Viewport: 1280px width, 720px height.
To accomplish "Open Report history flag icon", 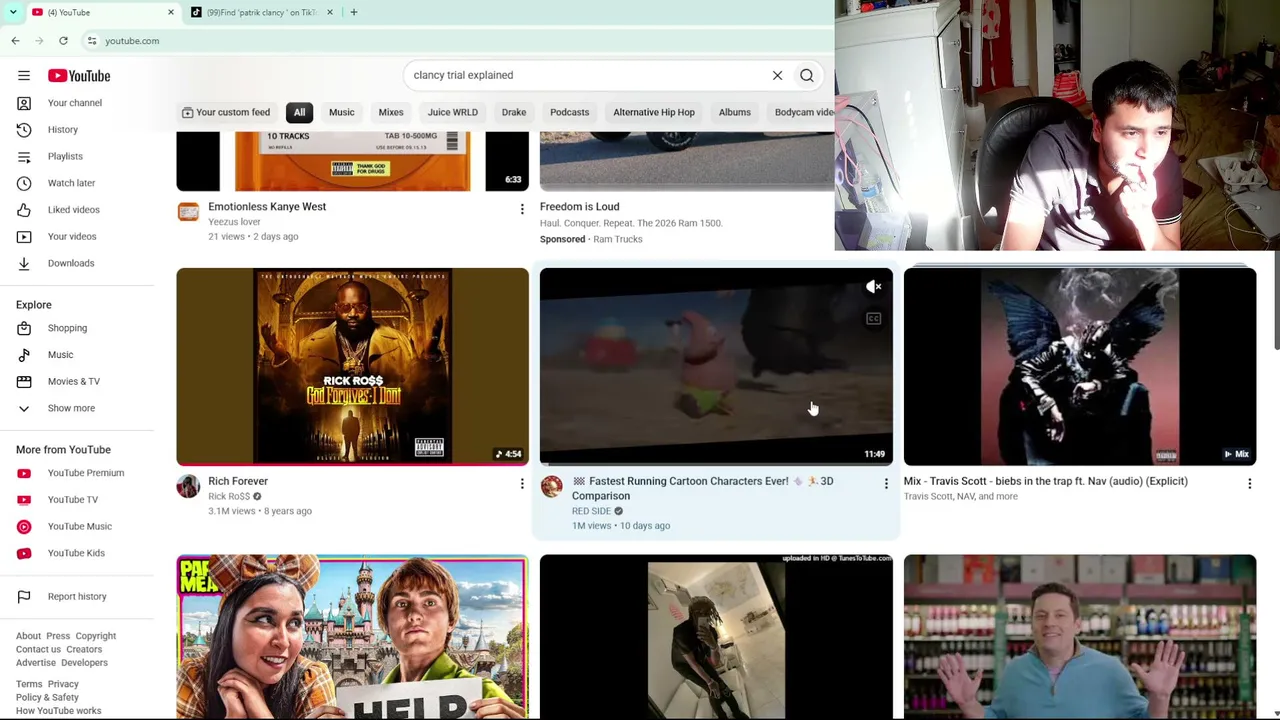I will coord(24,597).
